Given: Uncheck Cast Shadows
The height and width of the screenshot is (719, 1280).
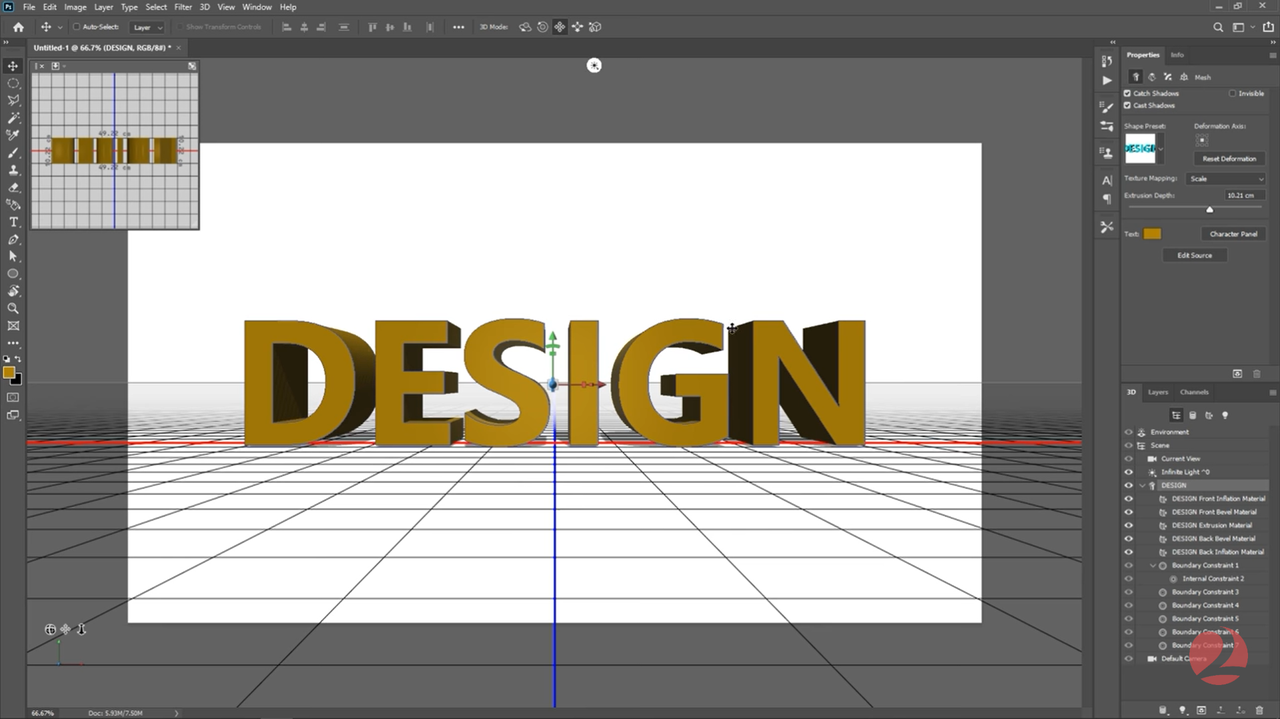Looking at the screenshot, I should pos(1128,105).
